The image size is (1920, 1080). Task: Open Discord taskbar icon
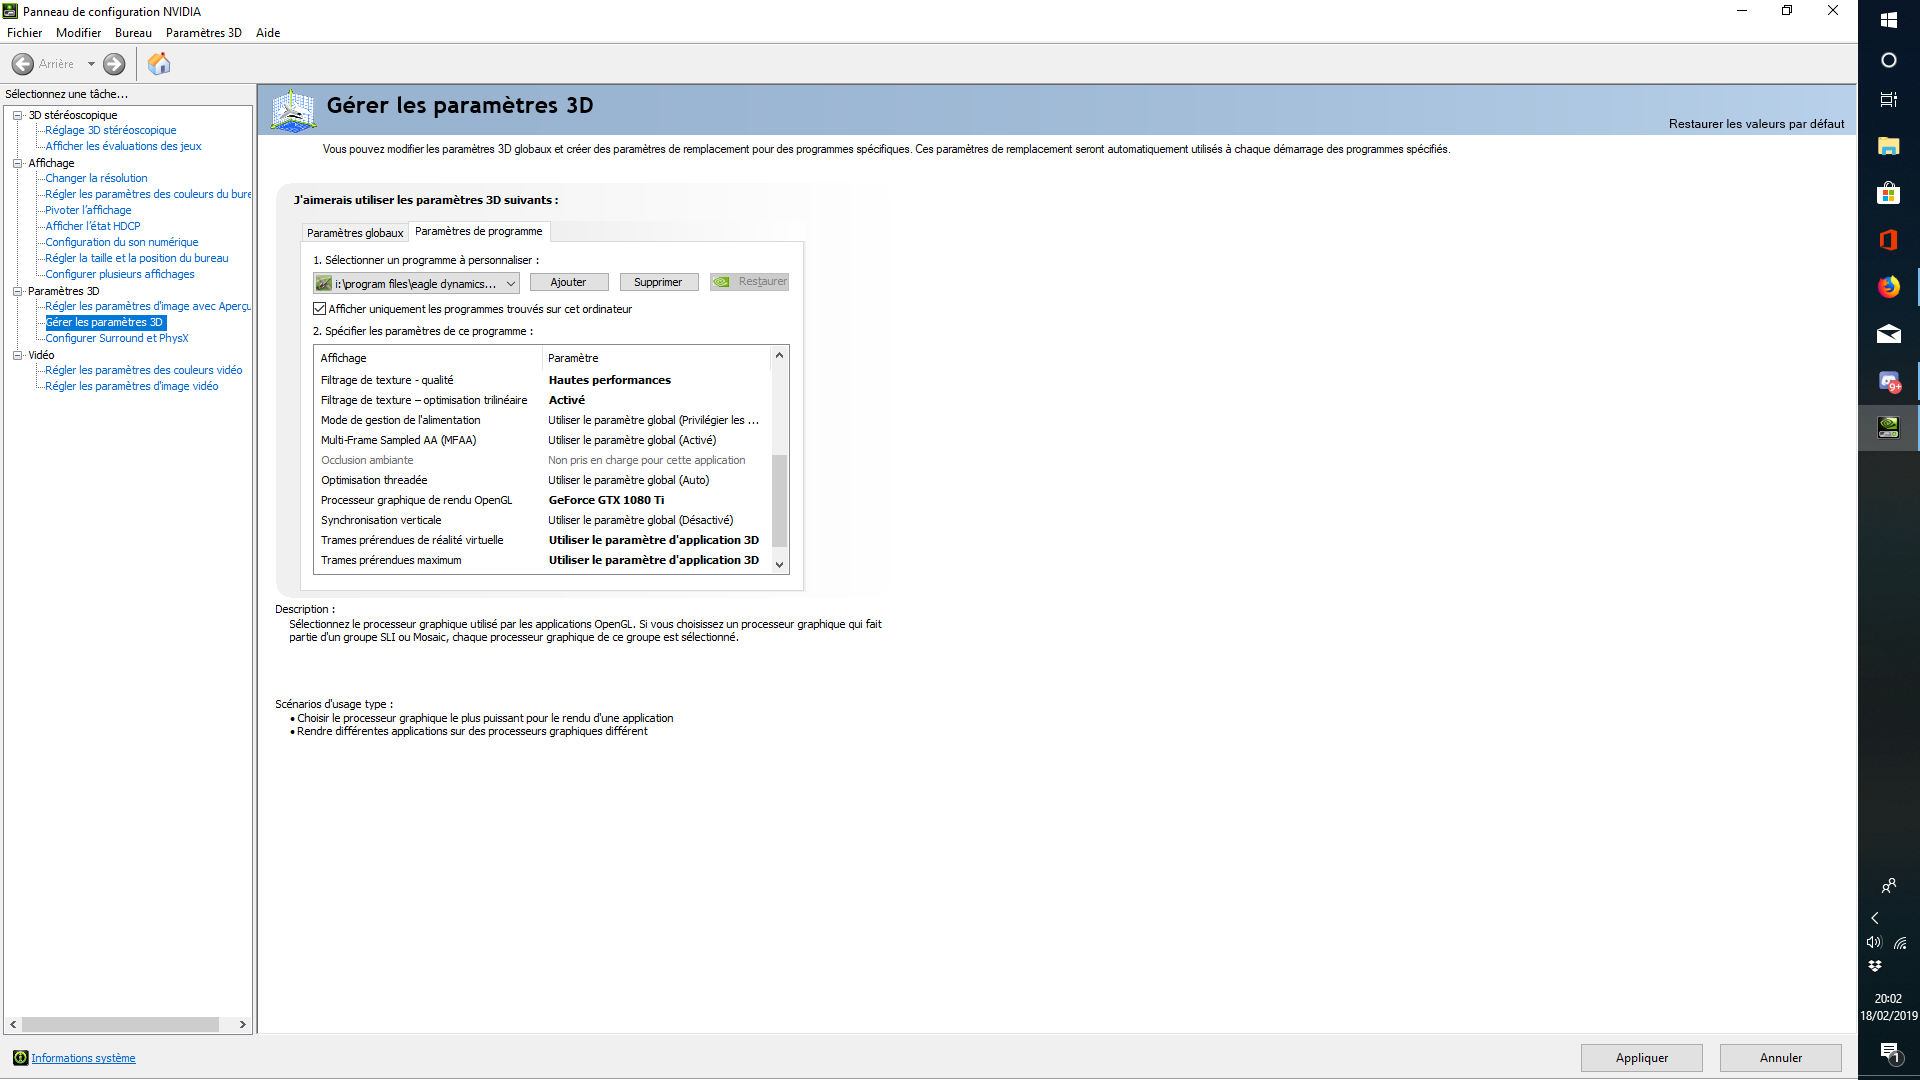point(1889,381)
